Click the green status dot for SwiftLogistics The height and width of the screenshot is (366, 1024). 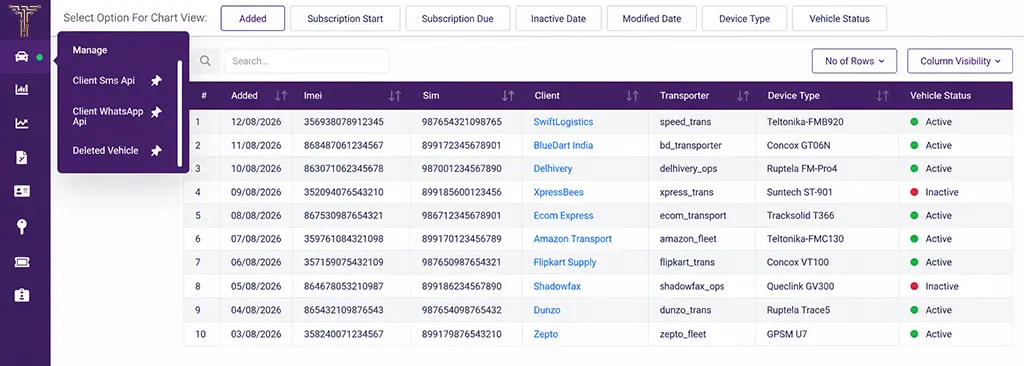click(914, 122)
